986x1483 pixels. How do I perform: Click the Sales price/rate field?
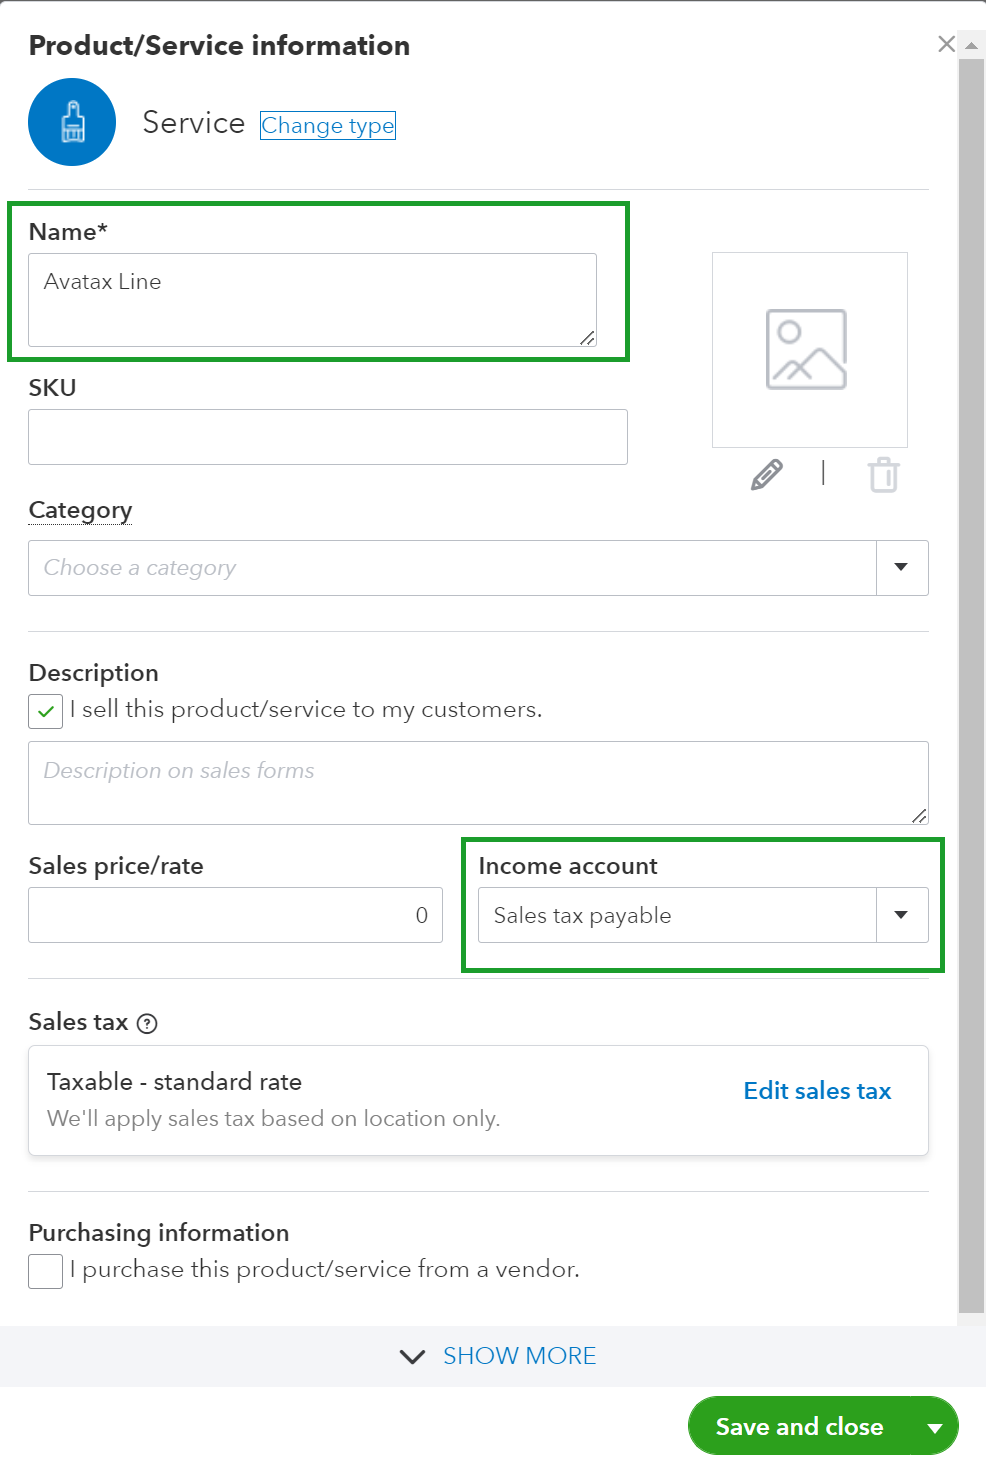[235, 915]
